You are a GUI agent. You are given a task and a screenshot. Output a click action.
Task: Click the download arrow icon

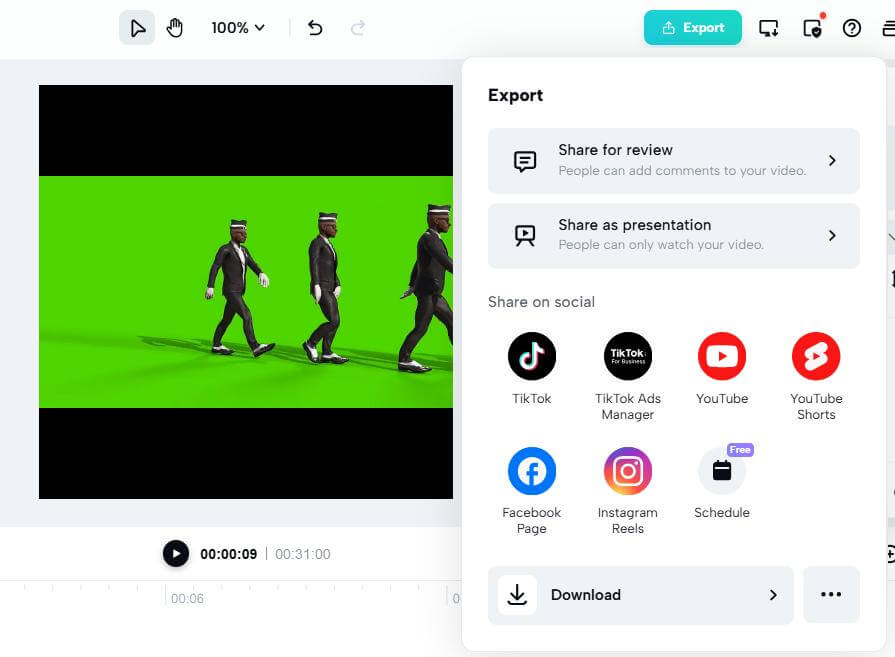click(517, 595)
